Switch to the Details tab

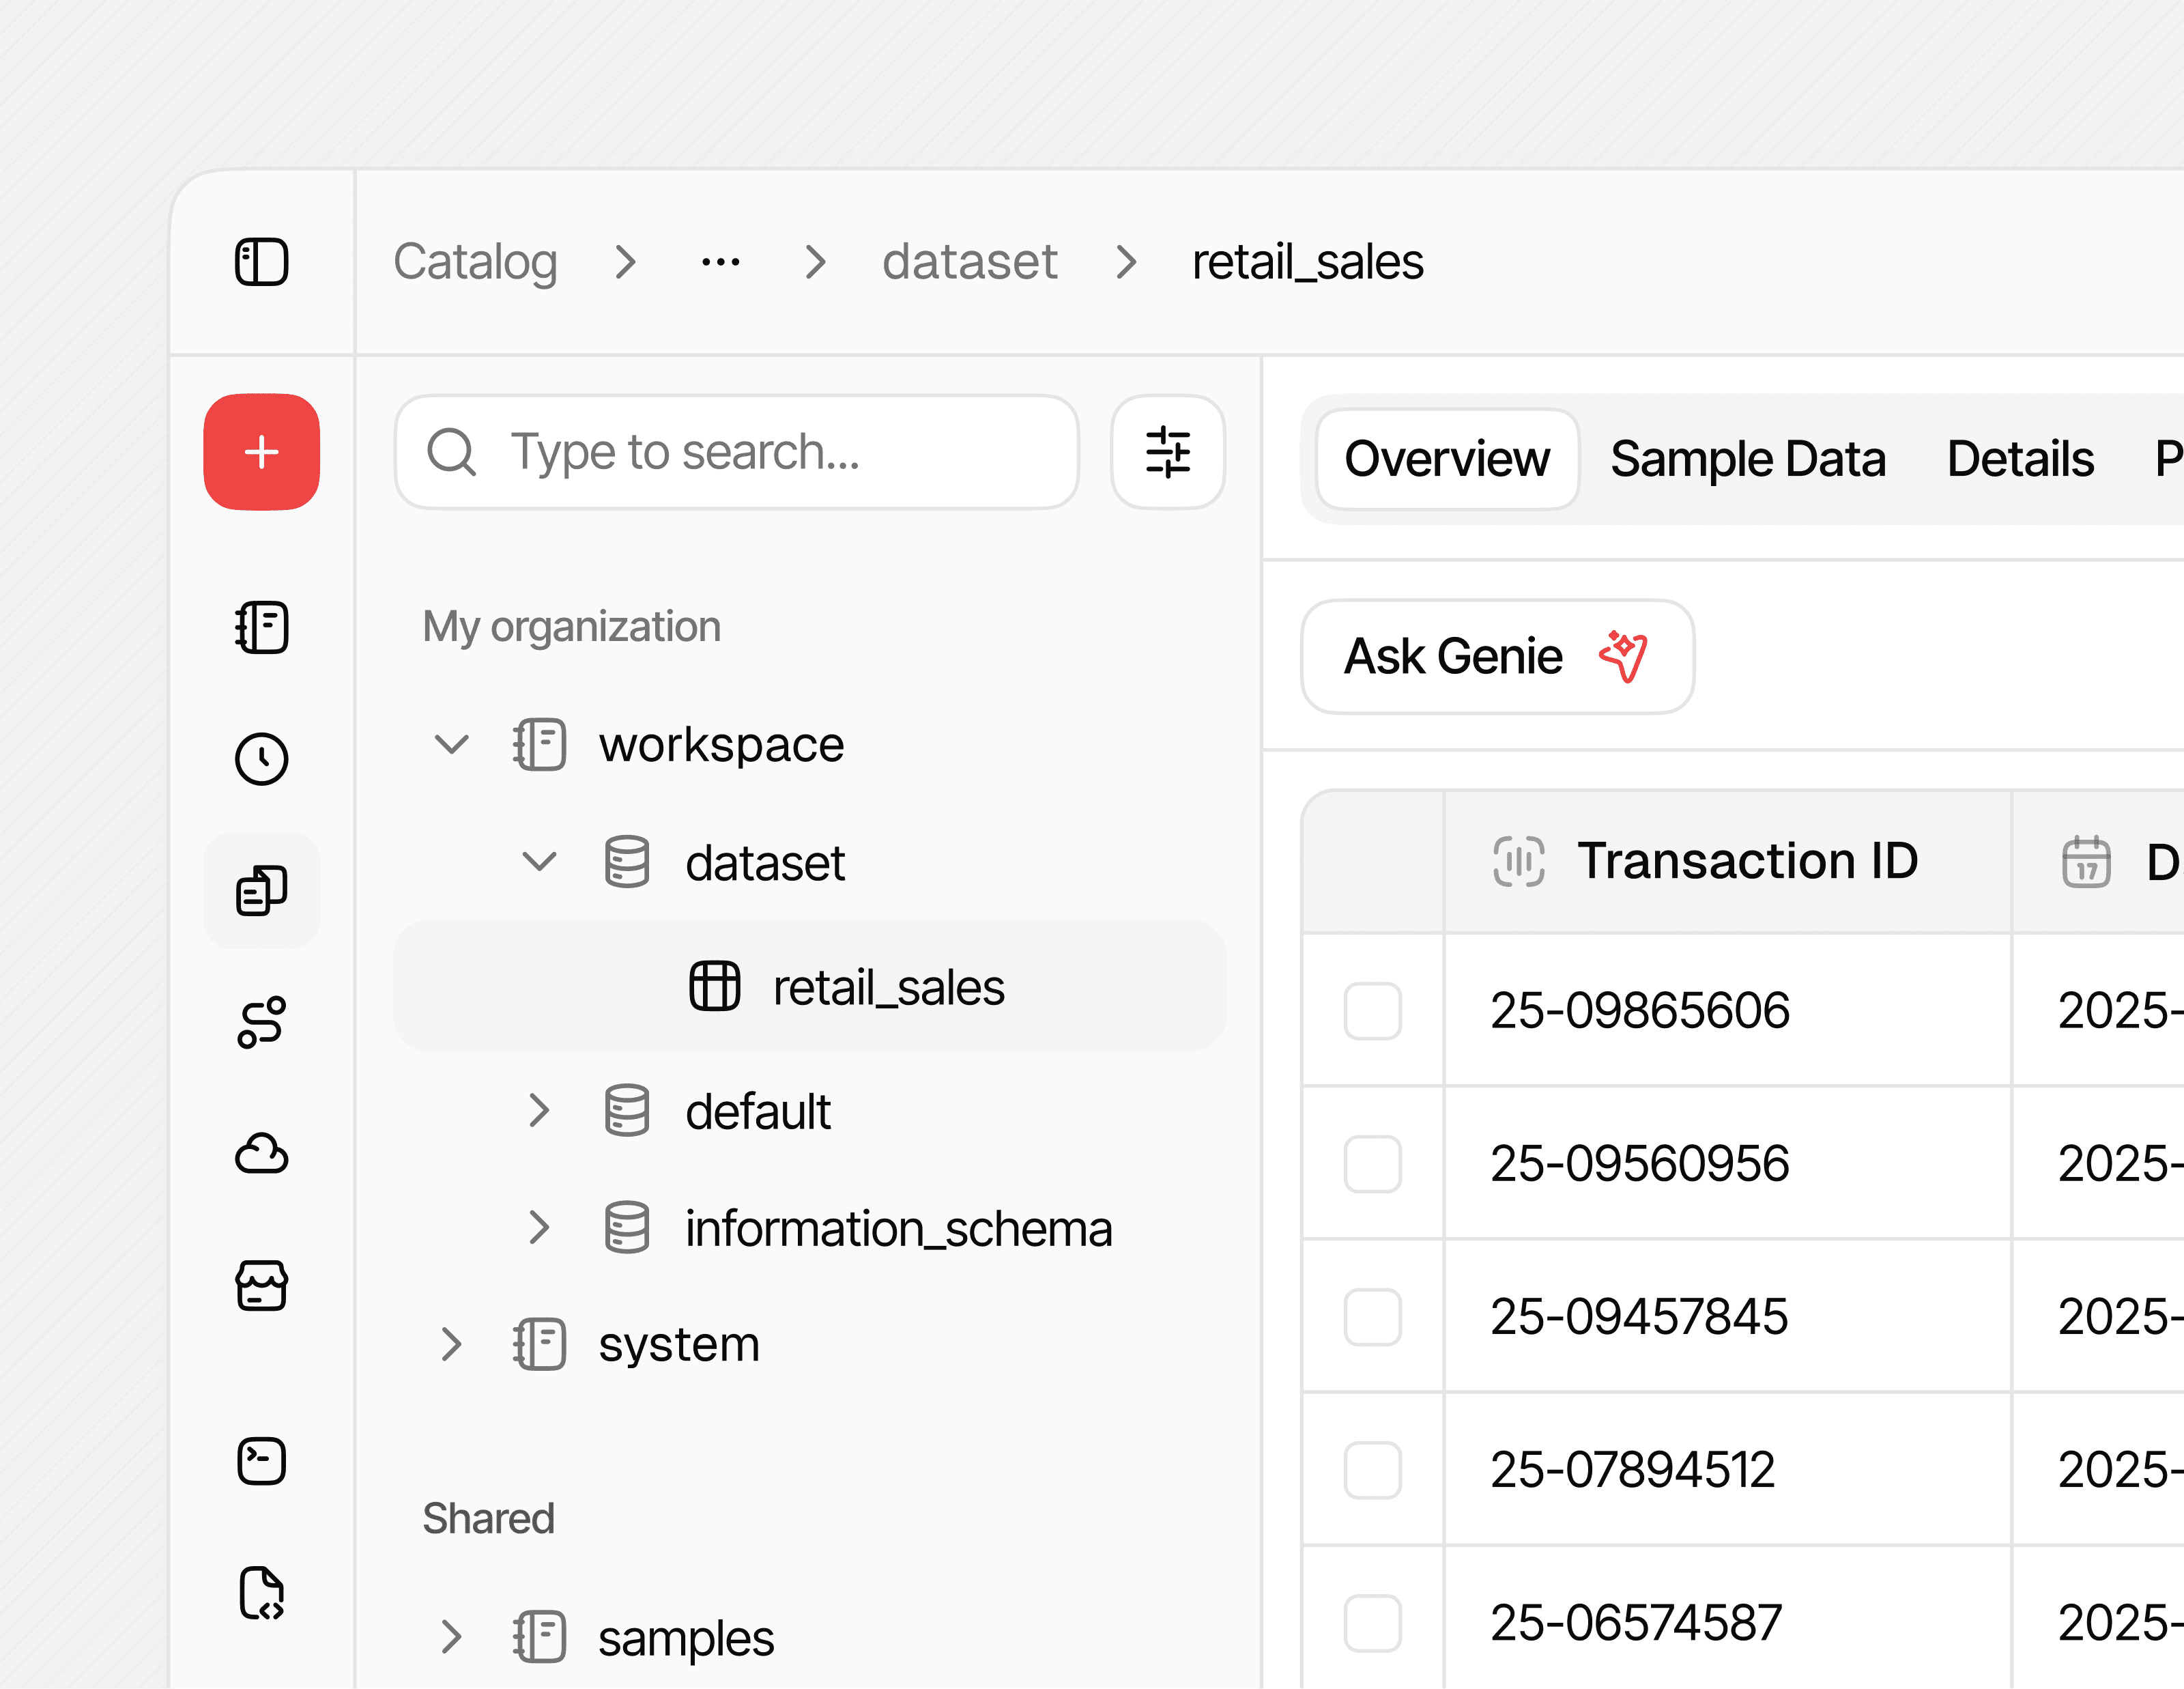pyautogui.click(x=2020, y=459)
